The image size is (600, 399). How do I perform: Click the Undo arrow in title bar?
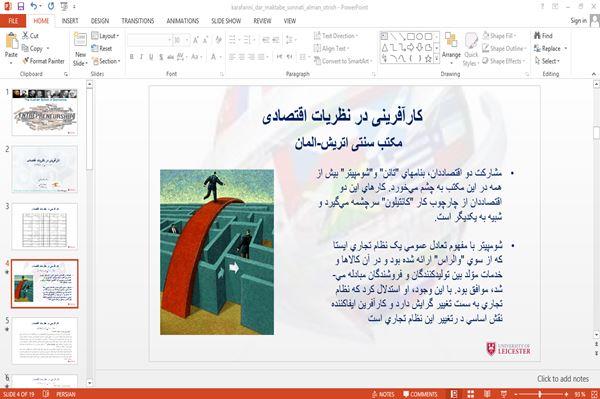click(34, 6)
